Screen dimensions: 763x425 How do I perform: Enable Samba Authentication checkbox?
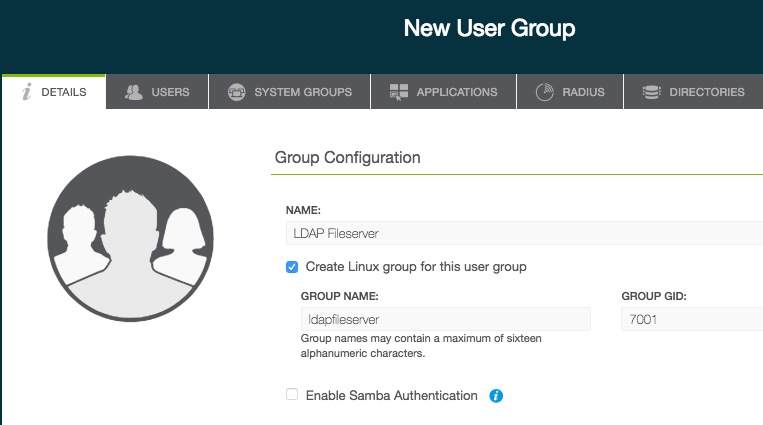point(292,394)
